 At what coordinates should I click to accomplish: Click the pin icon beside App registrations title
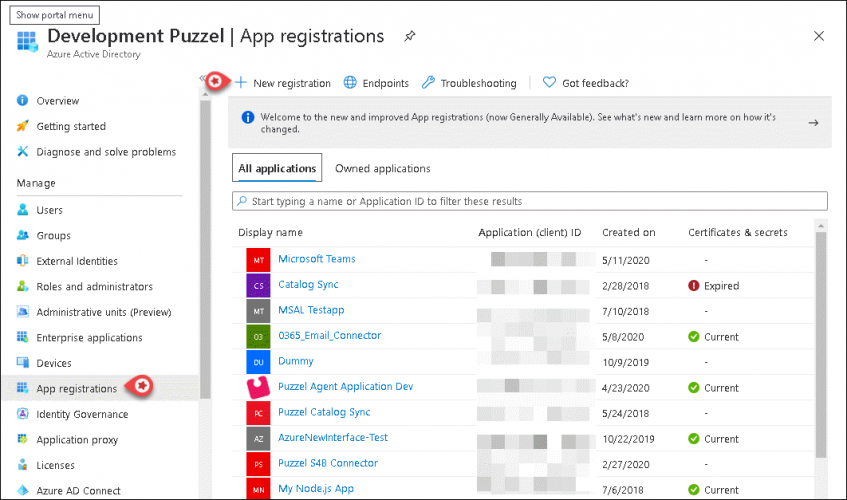coord(409,36)
